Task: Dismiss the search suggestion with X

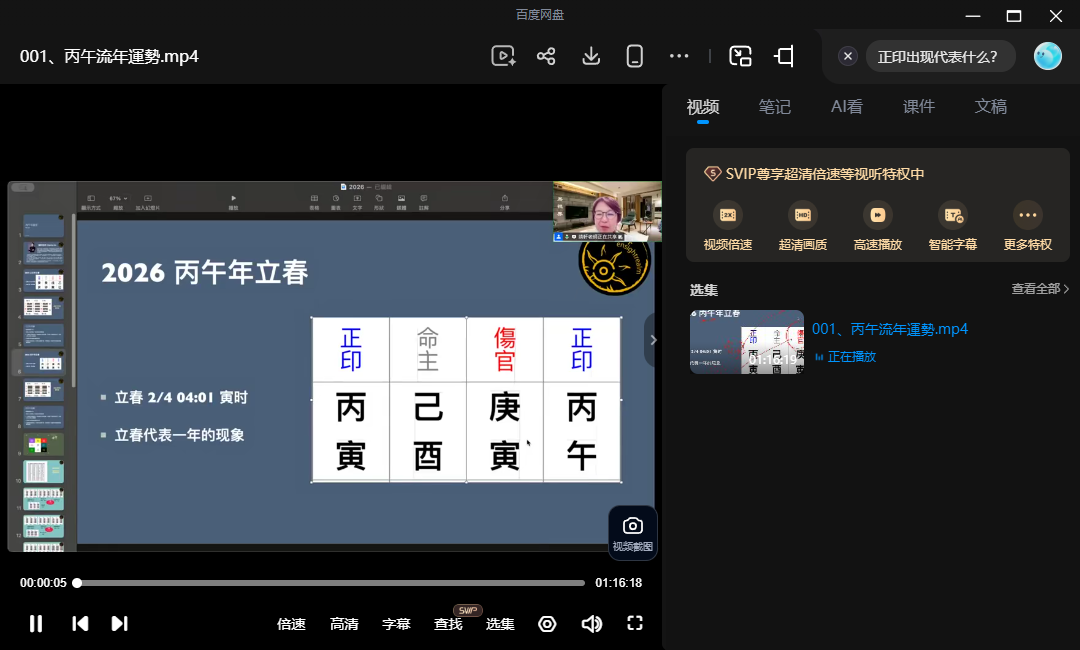Action: click(x=848, y=56)
